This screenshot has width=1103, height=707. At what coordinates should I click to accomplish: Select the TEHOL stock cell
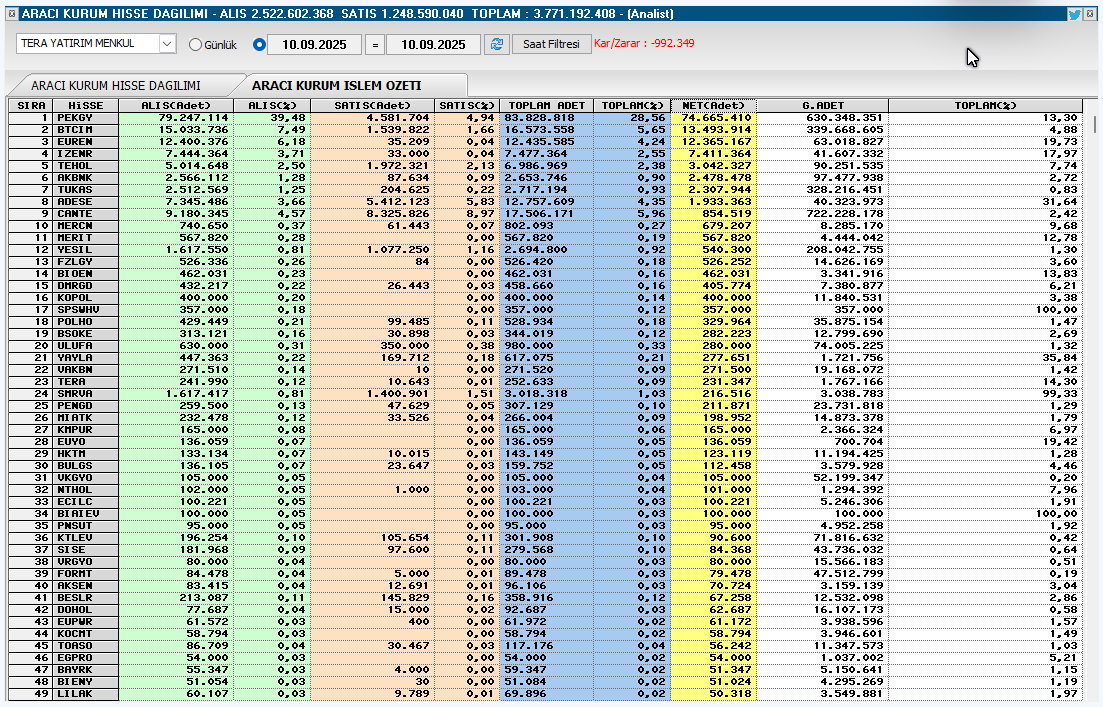86,166
